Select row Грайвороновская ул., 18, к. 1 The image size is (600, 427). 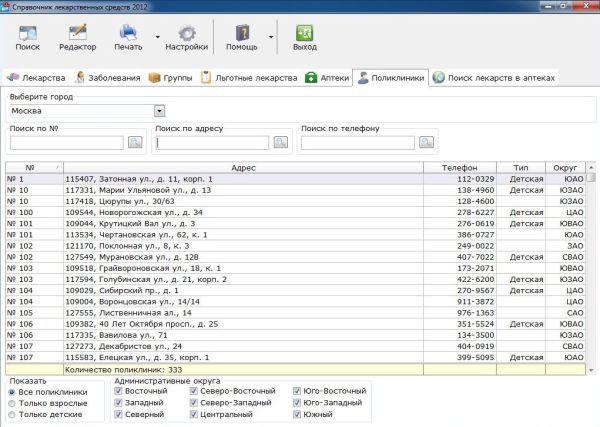click(295, 268)
